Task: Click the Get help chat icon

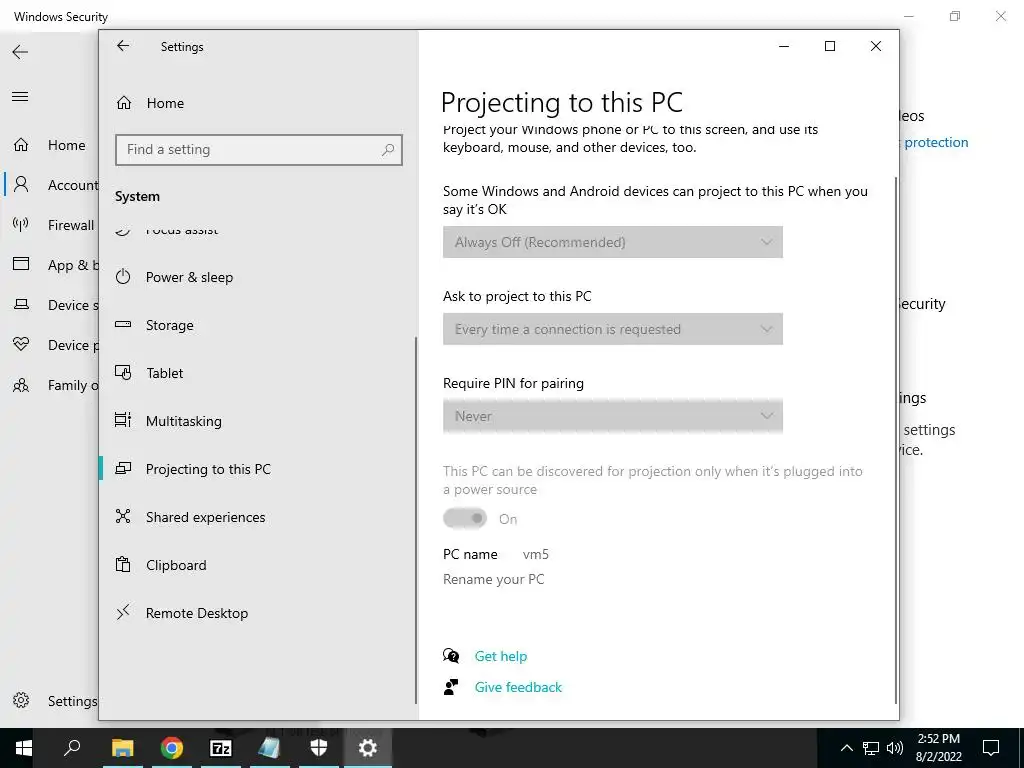Action: click(451, 656)
